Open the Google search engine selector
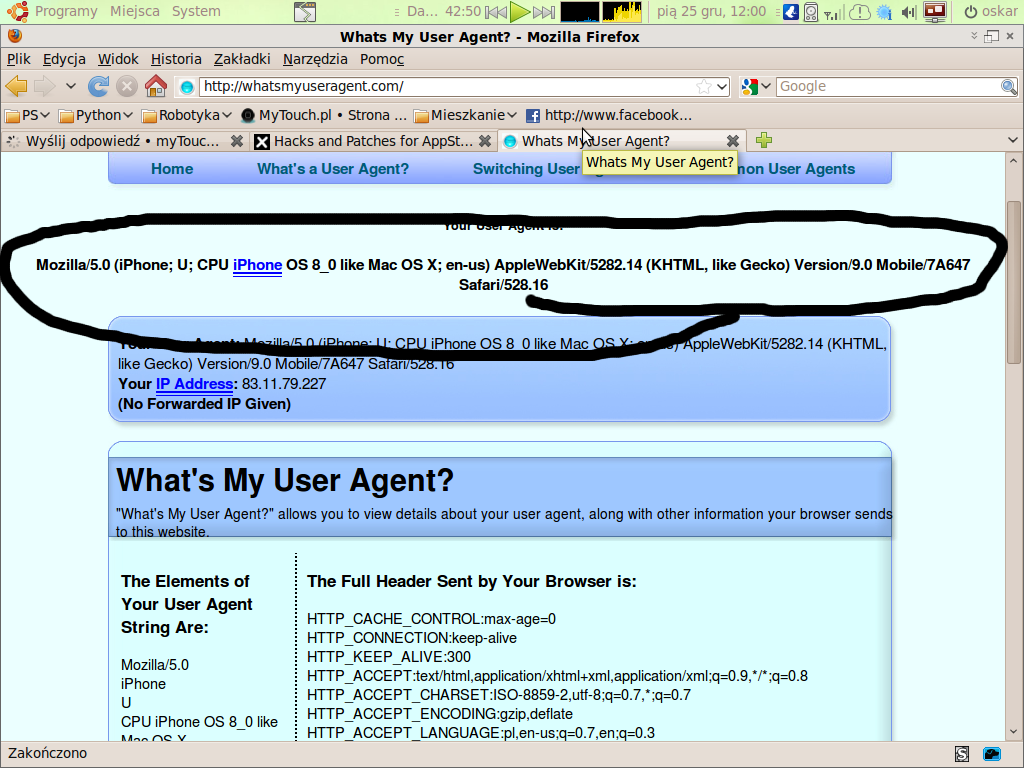 coord(756,86)
